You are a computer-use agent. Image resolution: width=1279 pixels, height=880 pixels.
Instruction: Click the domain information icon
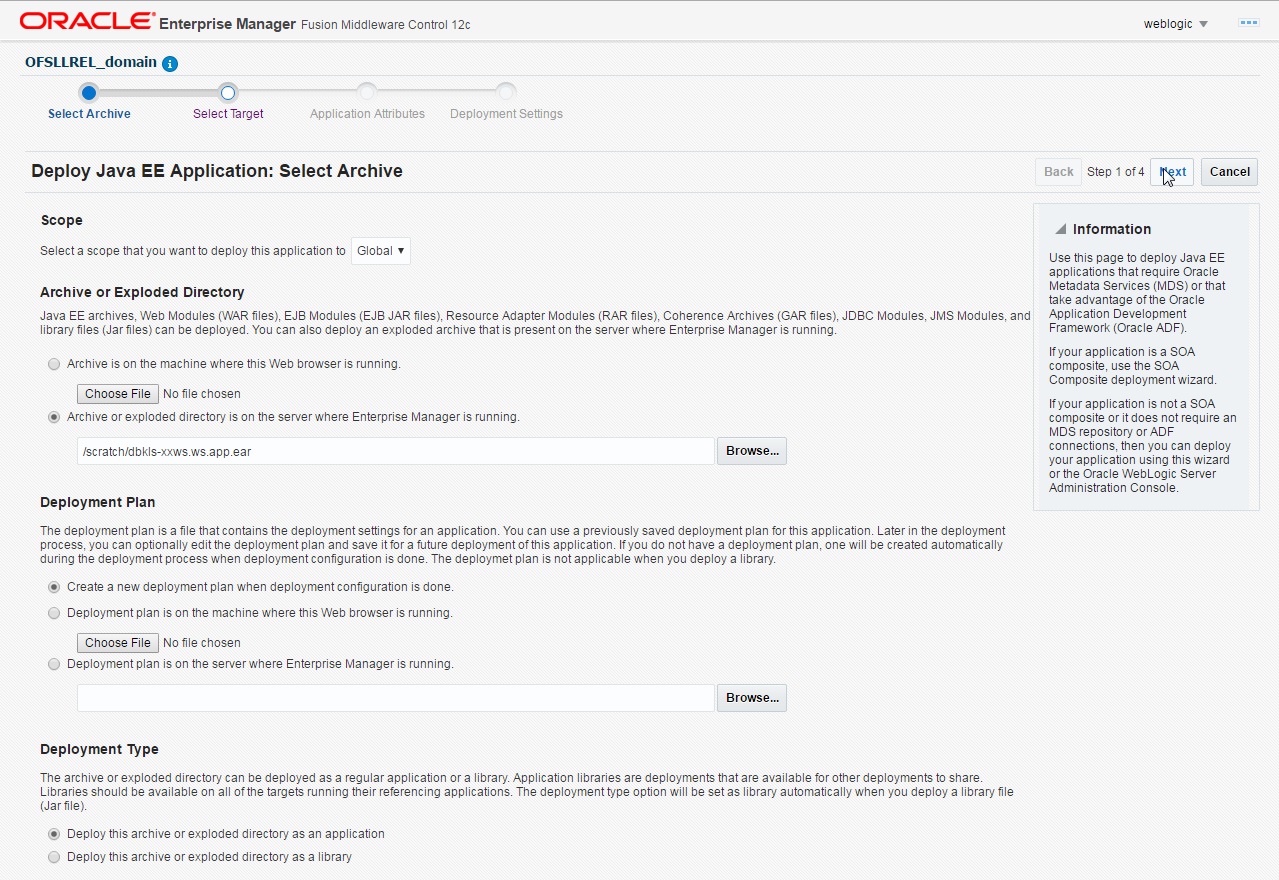pyautogui.click(x=170, y=64)
